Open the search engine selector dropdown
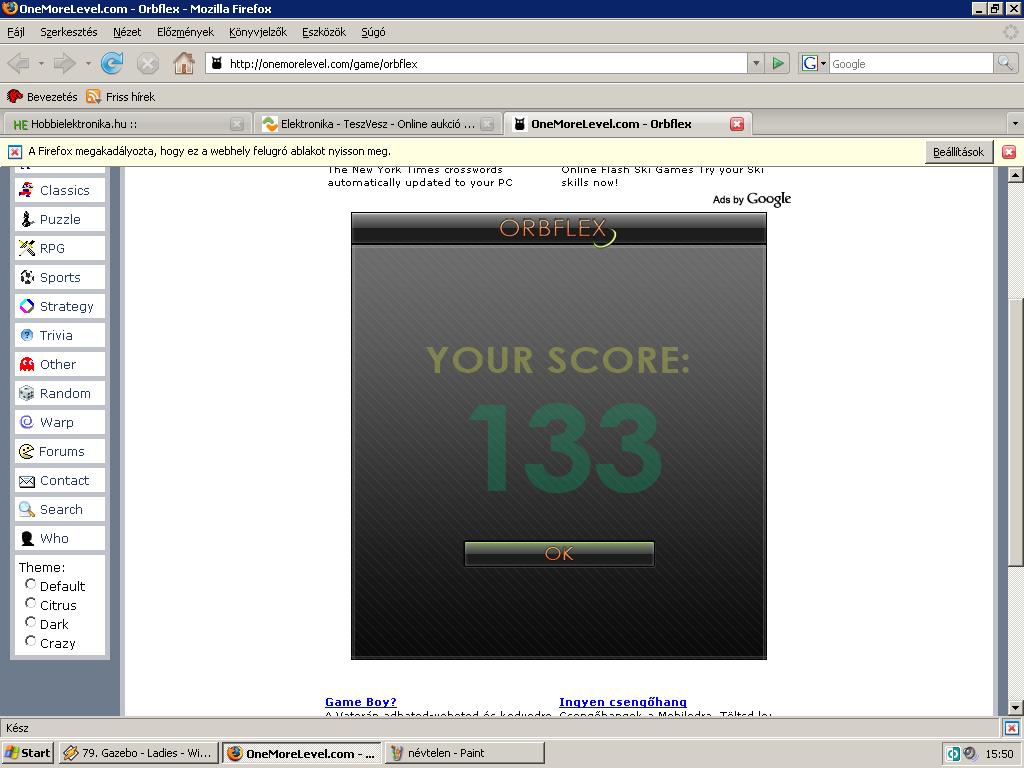The height and width of the screenshot is (768, 1024). click(x=813, y=63)
